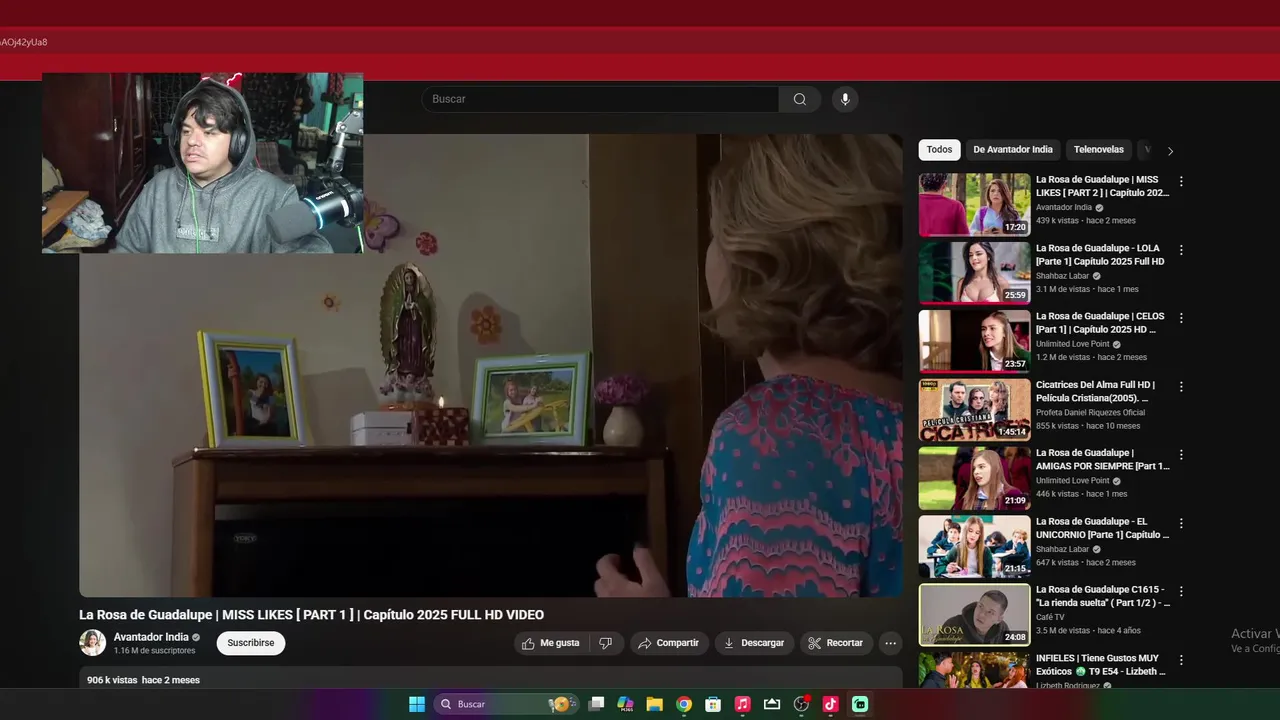
Task: Click the search magnifier button
Action: 800,99
